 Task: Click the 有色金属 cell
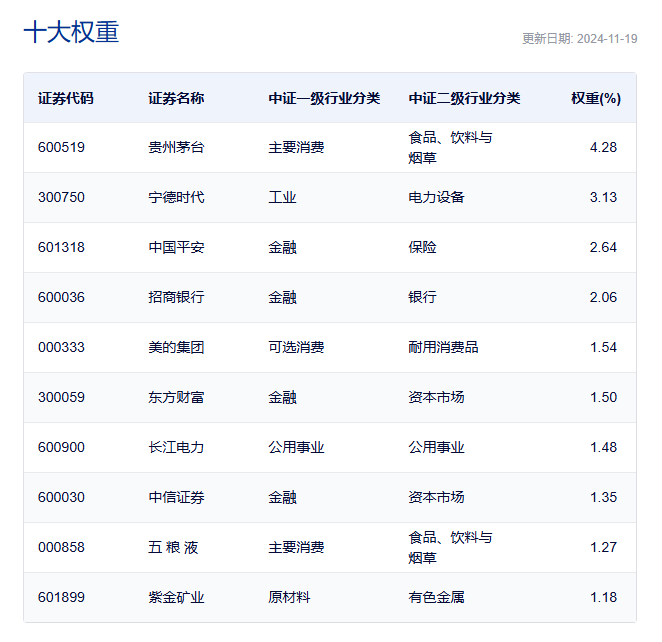436,597
